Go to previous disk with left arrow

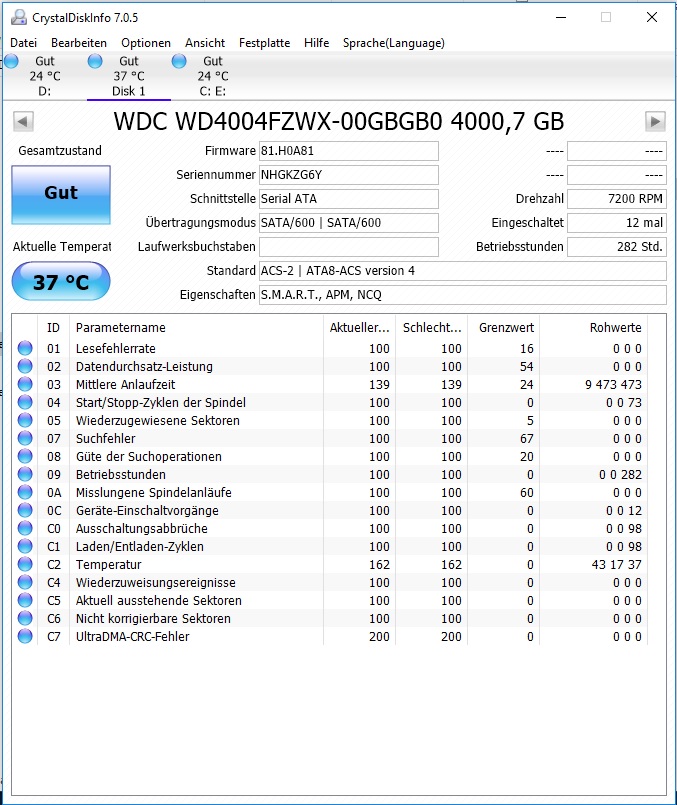[23, 122]
